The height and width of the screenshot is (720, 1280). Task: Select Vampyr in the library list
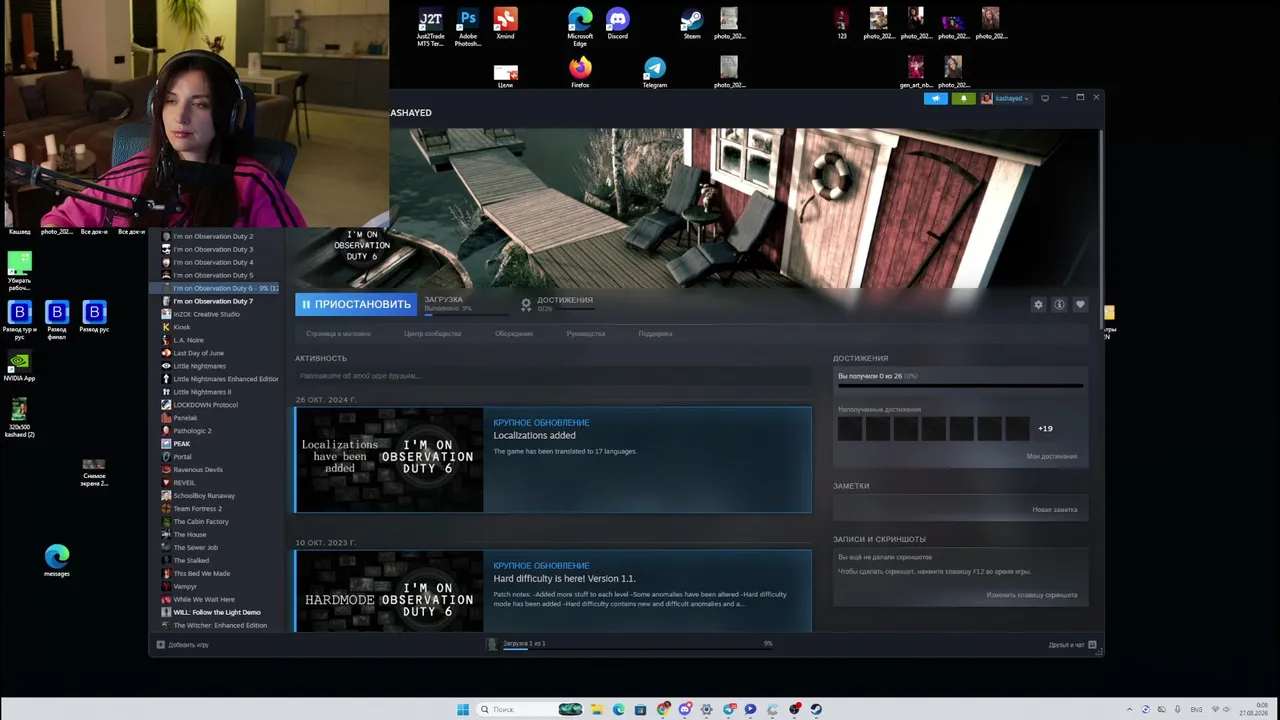185,587
